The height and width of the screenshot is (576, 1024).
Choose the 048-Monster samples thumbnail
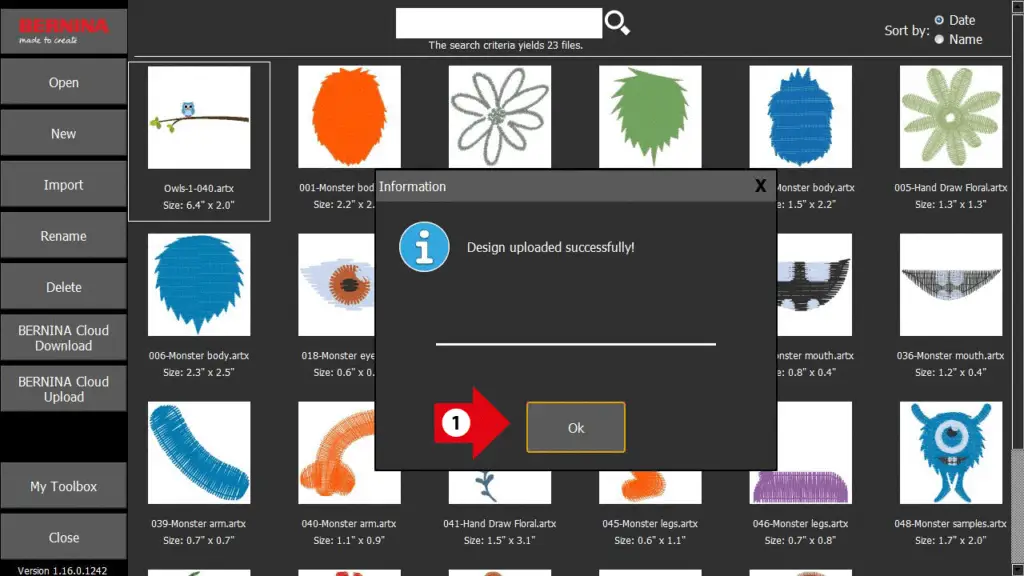[x=950, y=453]
